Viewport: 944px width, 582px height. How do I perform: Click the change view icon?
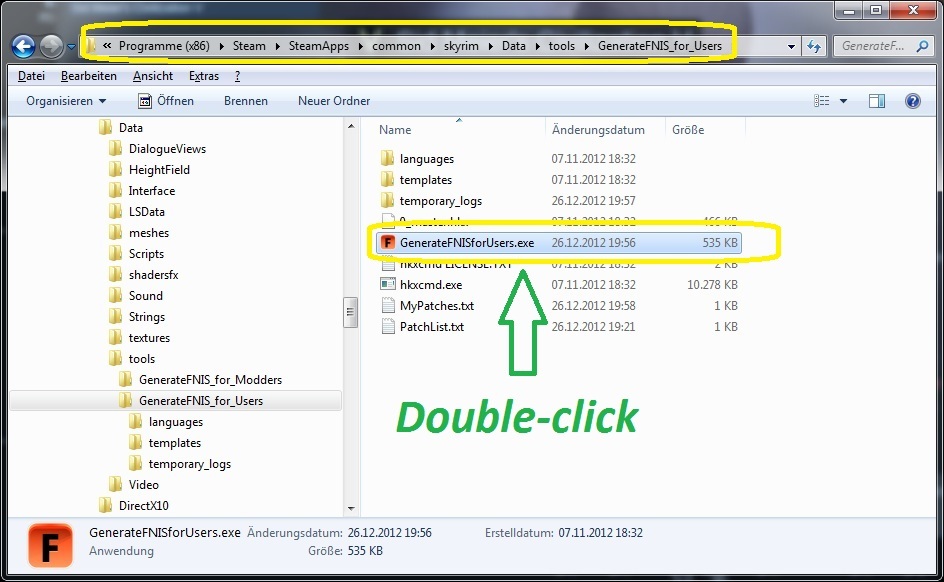click(821, 101)
